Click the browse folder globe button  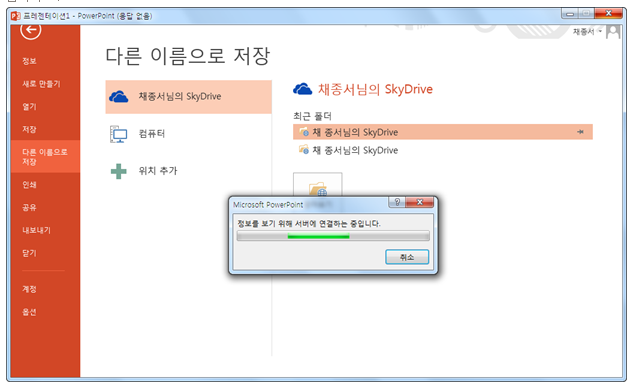pyautogui.click(x=318, y=185)
